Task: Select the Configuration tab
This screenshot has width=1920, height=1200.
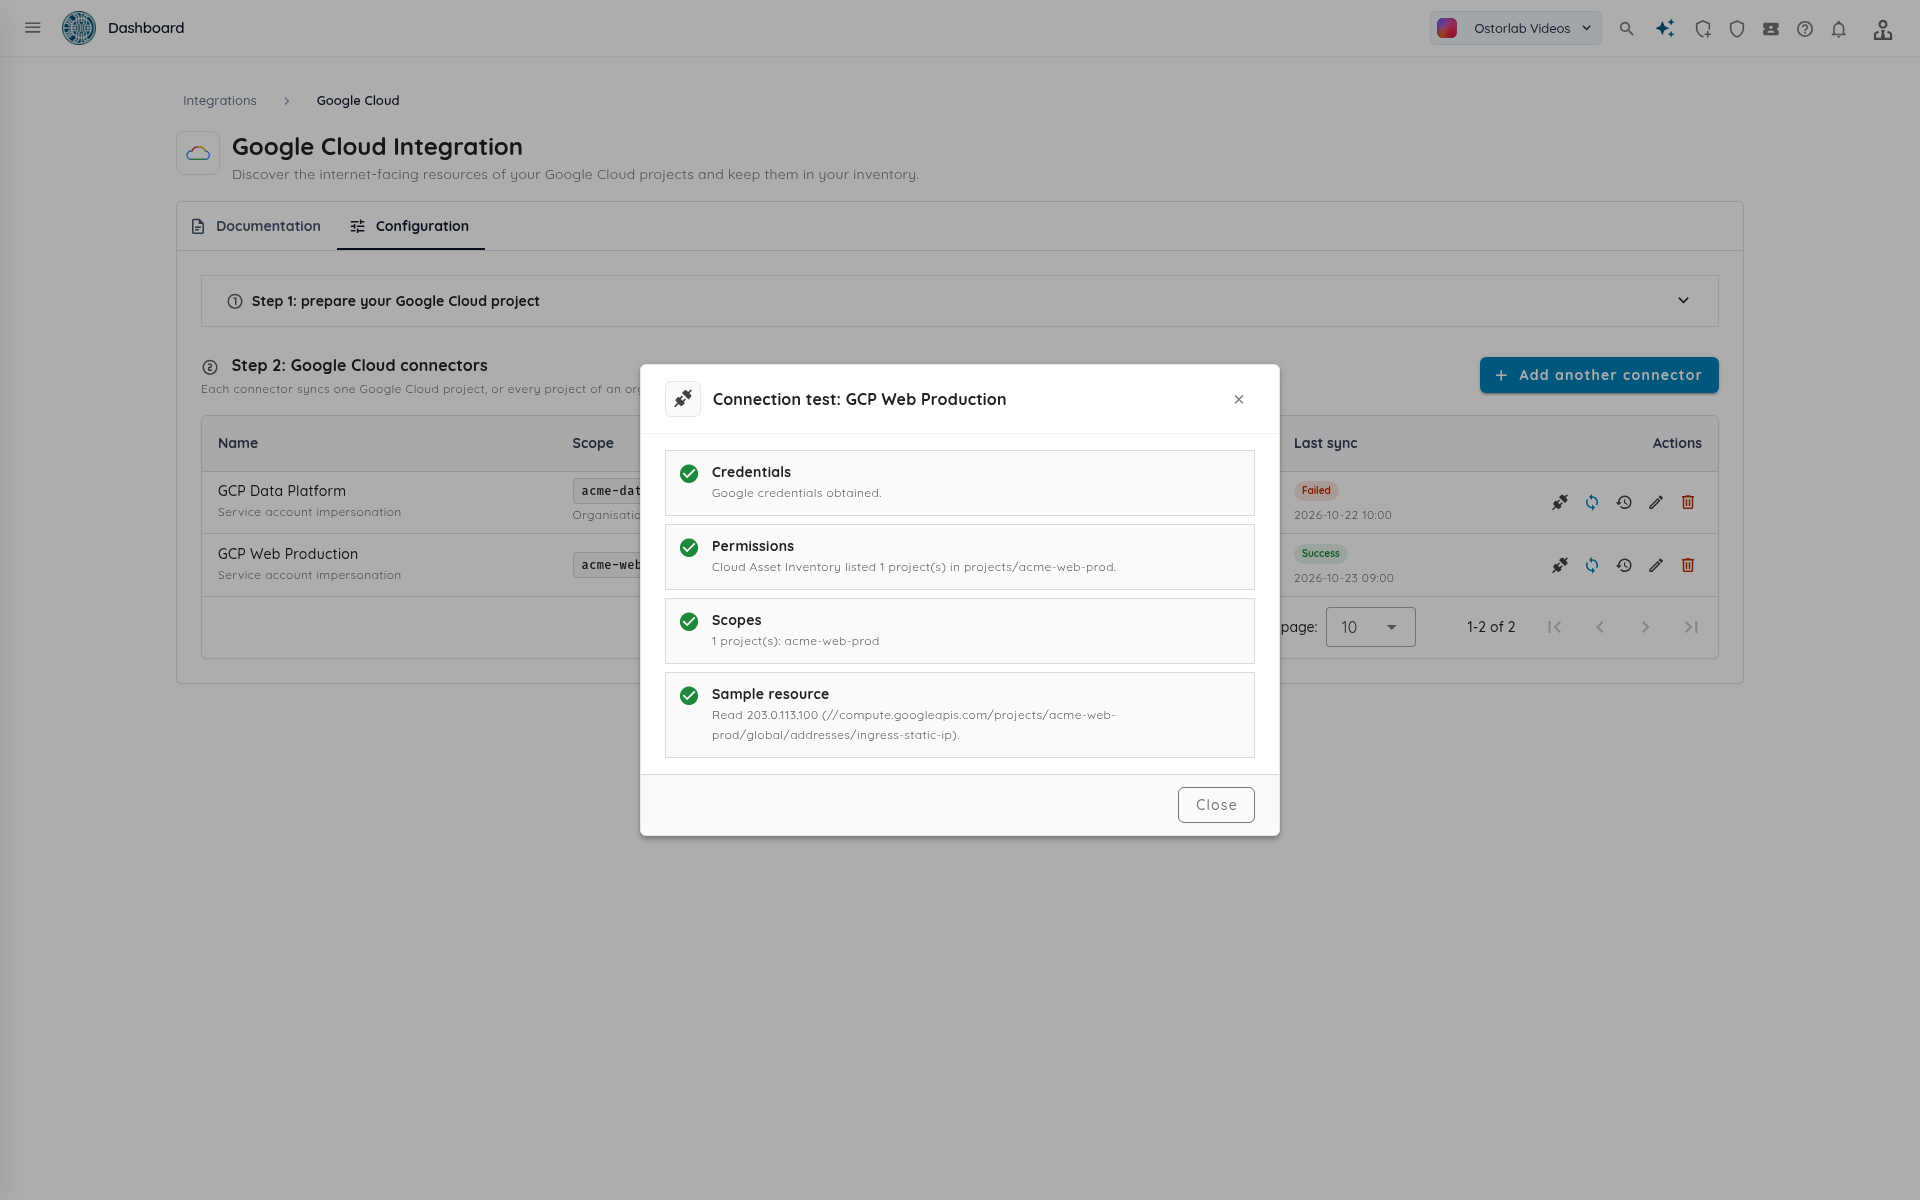Action: pyautogui.click(x=410, y=226)
